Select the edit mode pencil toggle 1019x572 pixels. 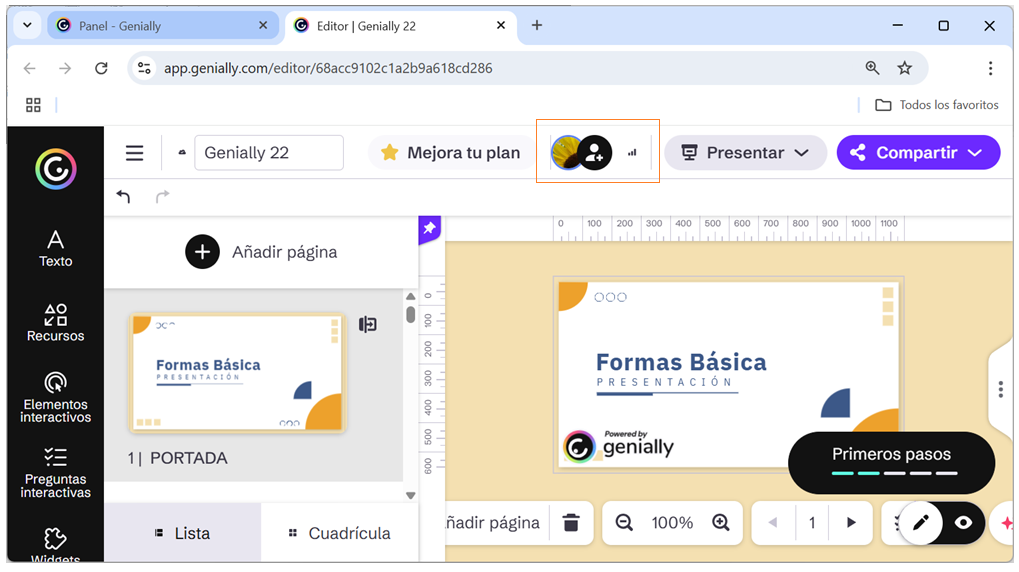(x=921, y=523)
